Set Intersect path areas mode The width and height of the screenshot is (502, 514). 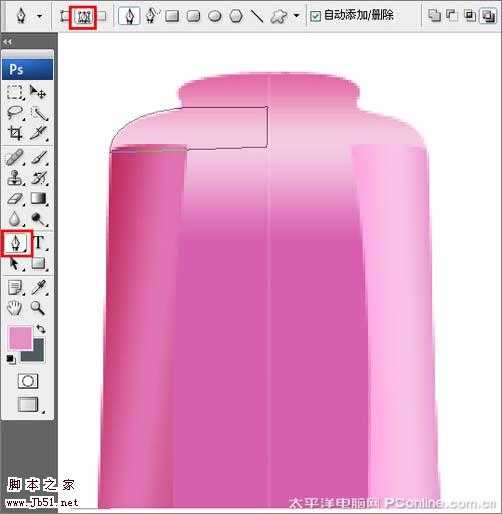470,15
